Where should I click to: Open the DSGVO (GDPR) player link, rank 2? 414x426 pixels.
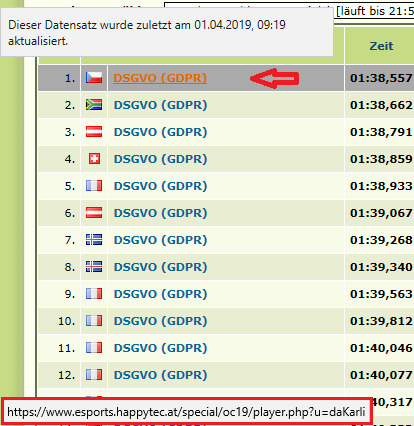pyautogui.click(x=160, y=105)
